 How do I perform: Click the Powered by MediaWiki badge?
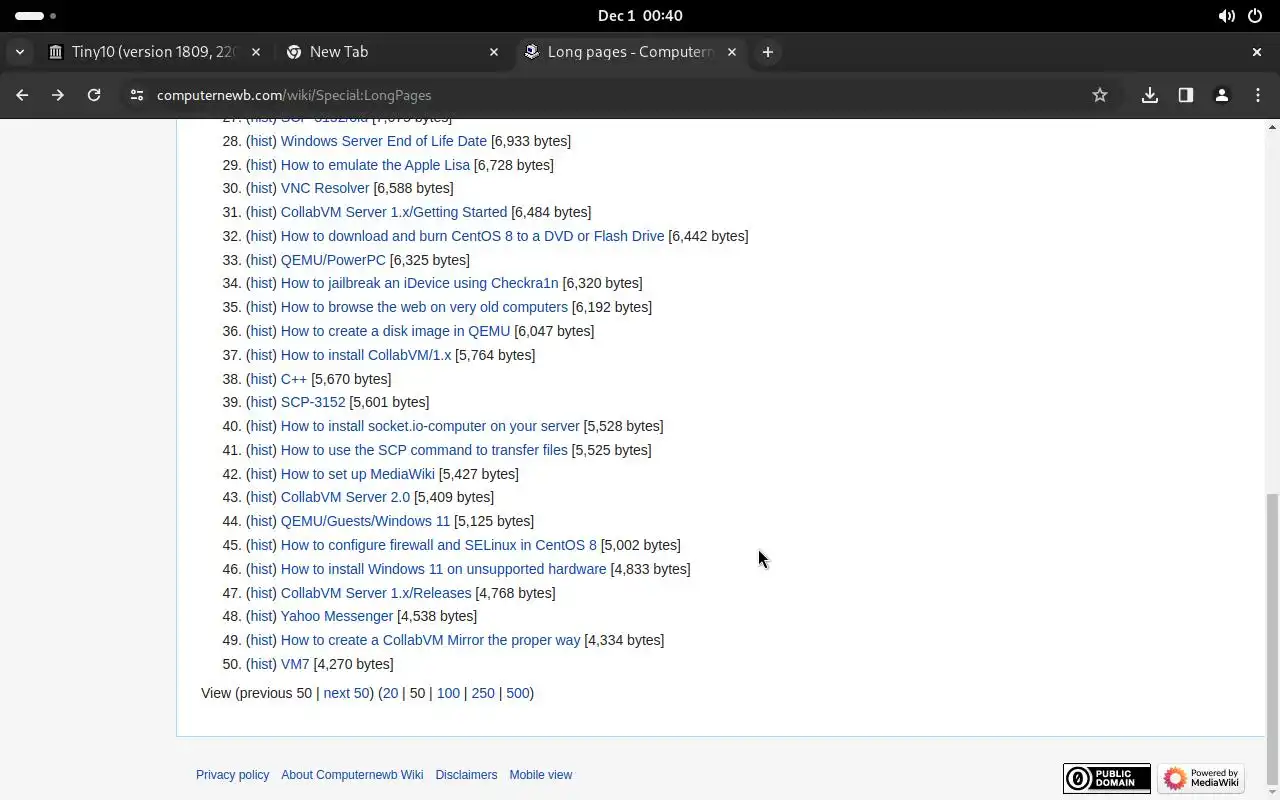[1201, 778]
